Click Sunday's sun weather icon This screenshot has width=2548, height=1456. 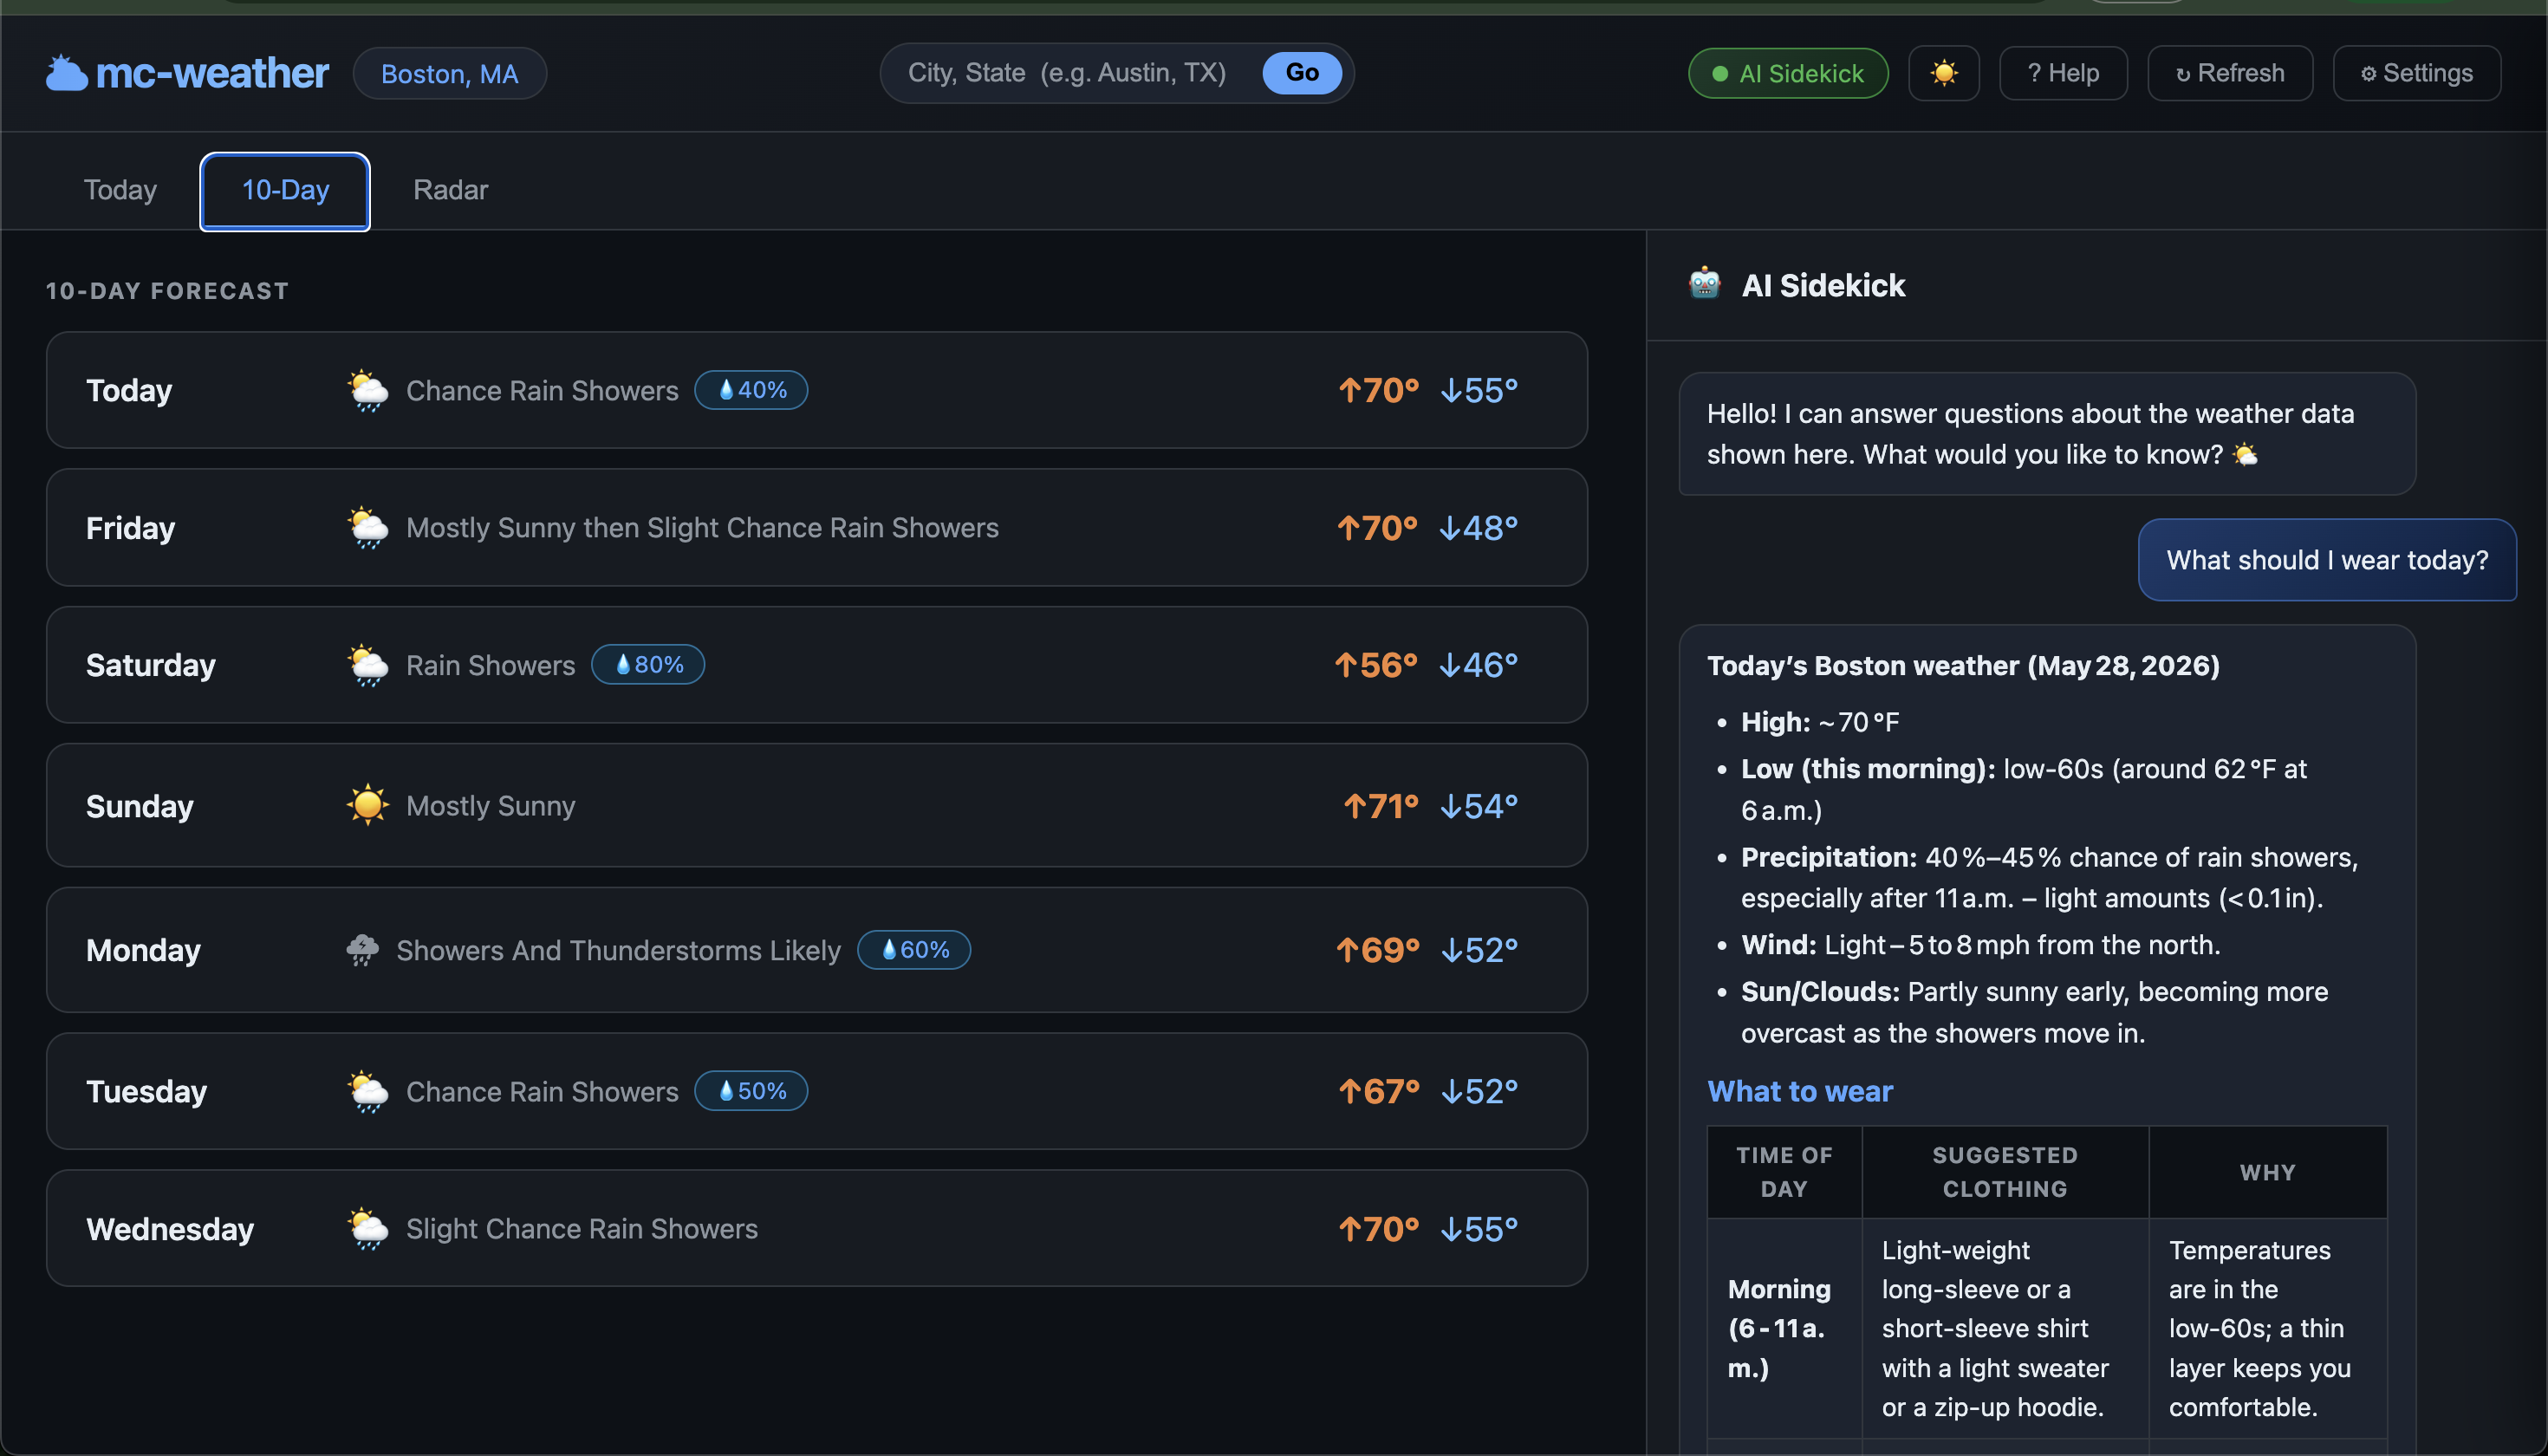tap(367, 805)
